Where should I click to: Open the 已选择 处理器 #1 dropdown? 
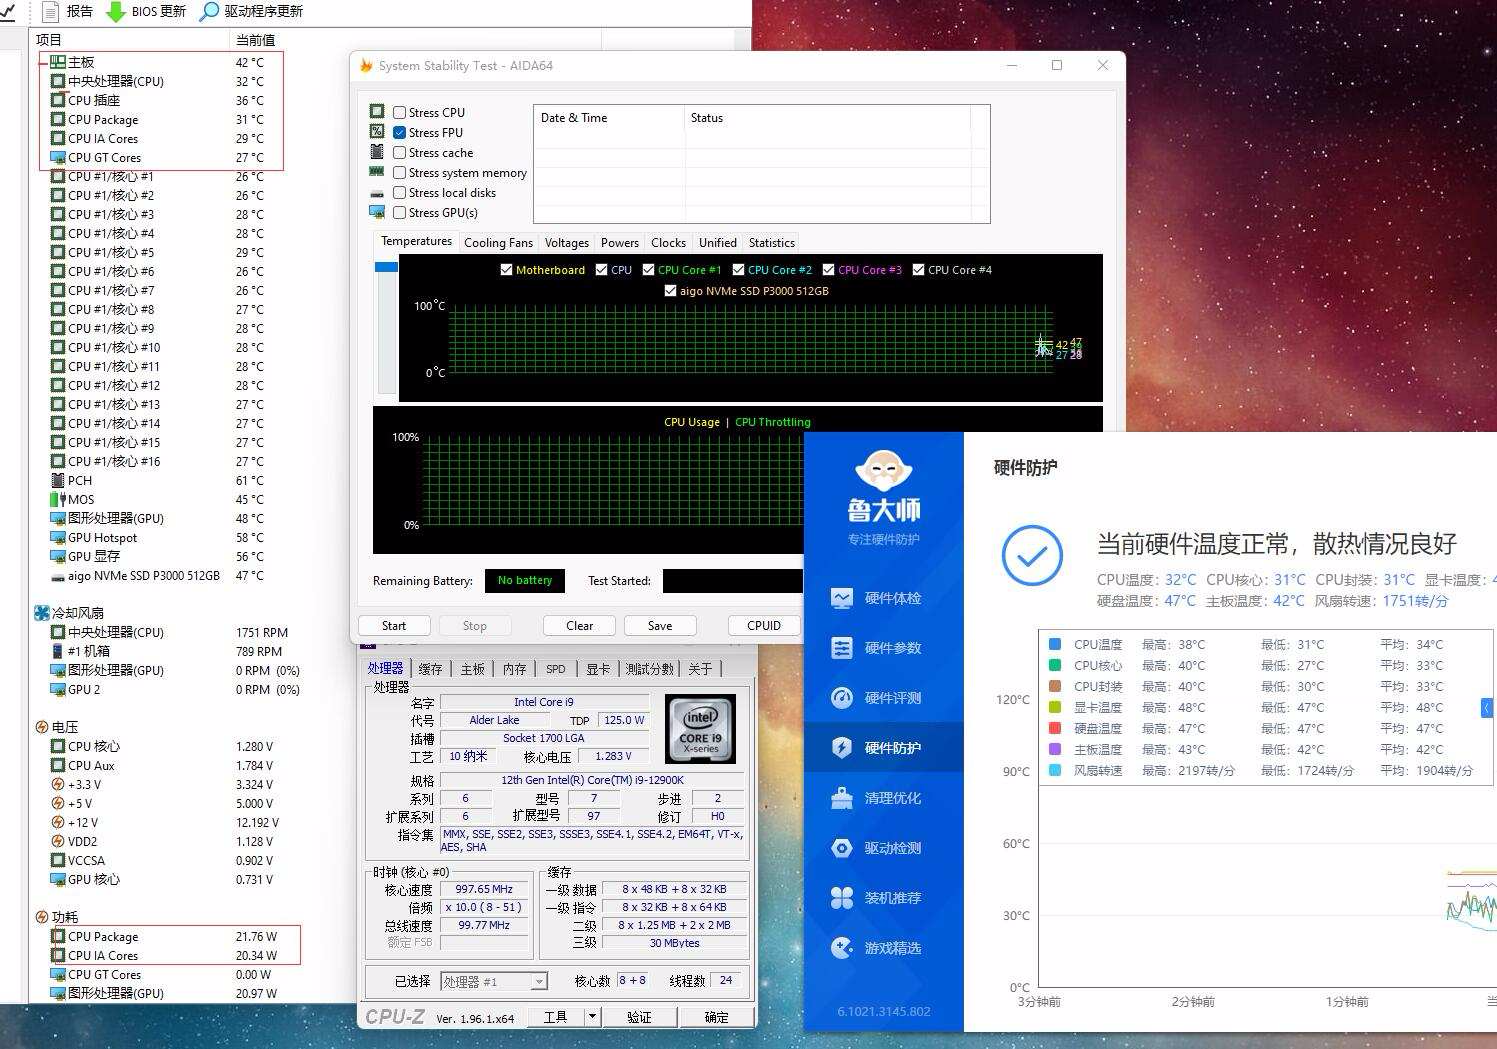point(494,981)
